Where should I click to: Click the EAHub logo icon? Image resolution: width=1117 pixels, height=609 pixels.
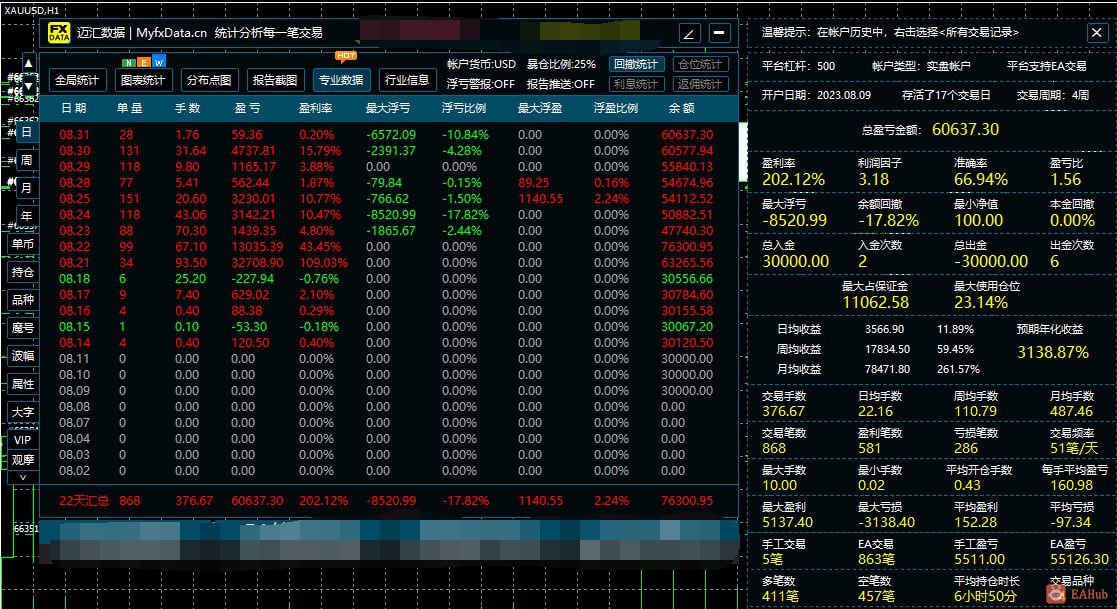click(x=1056, y=593)
